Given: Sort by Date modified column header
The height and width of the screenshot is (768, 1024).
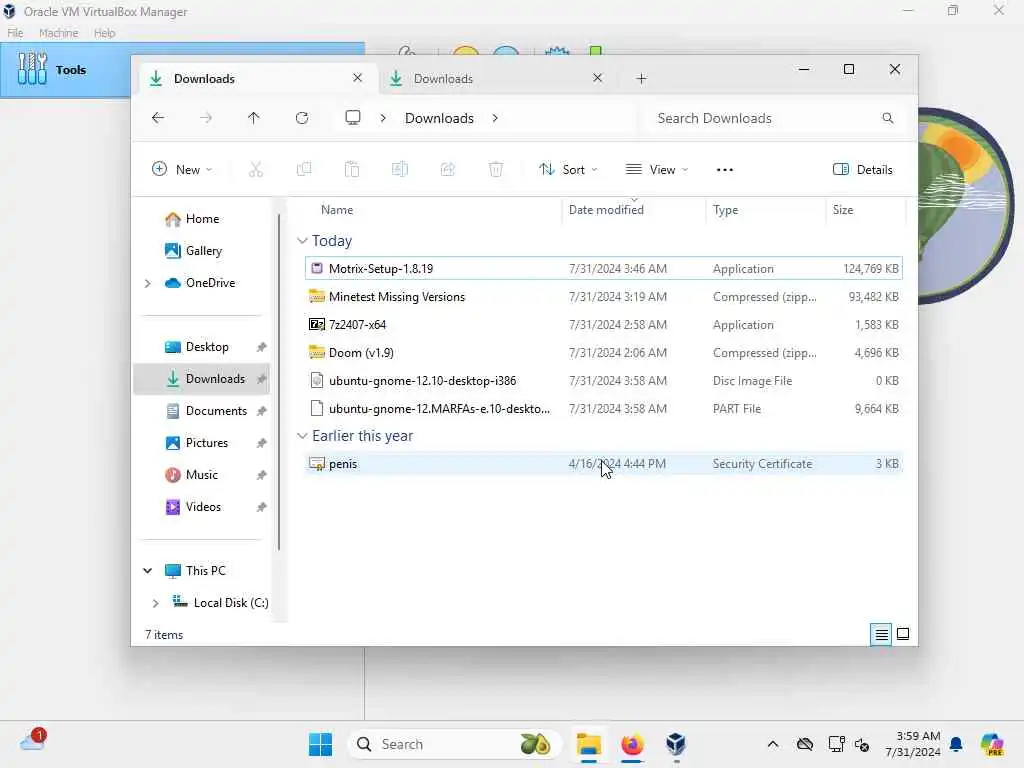Looking at the screenshot, I should [606, 210].
